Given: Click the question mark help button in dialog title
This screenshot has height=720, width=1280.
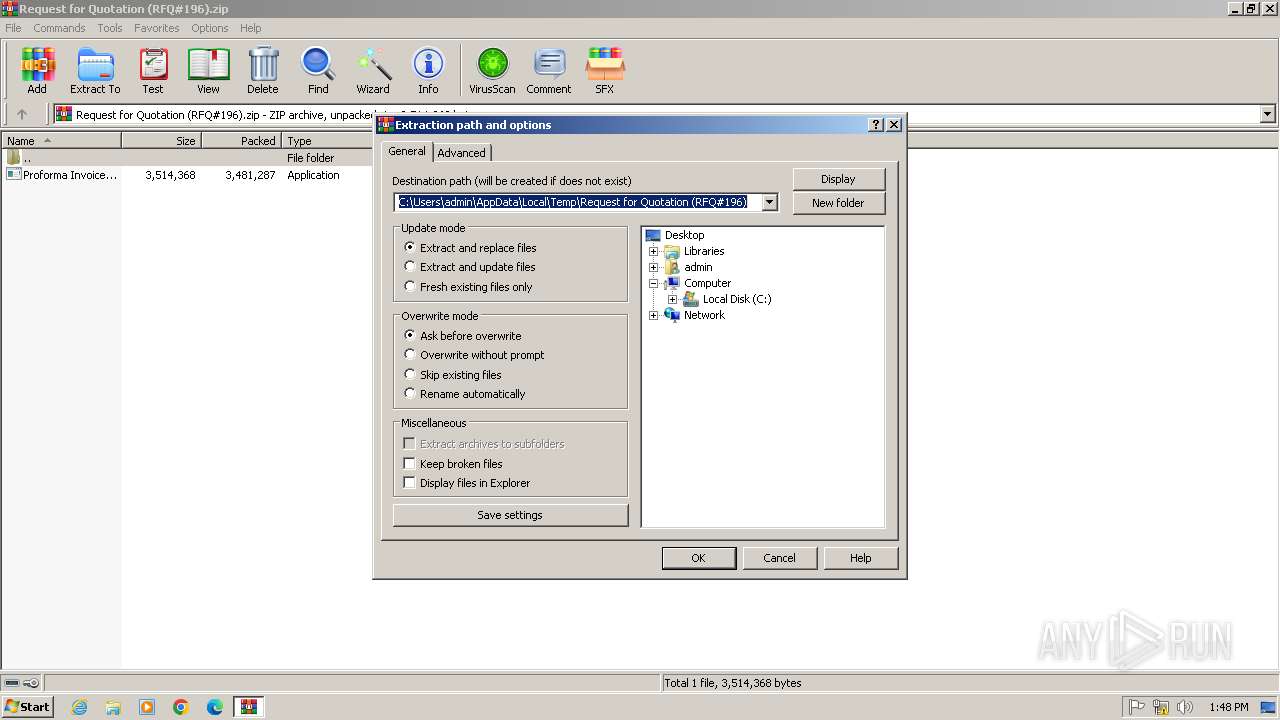Looking at the screenshot, I should point(877,125).
